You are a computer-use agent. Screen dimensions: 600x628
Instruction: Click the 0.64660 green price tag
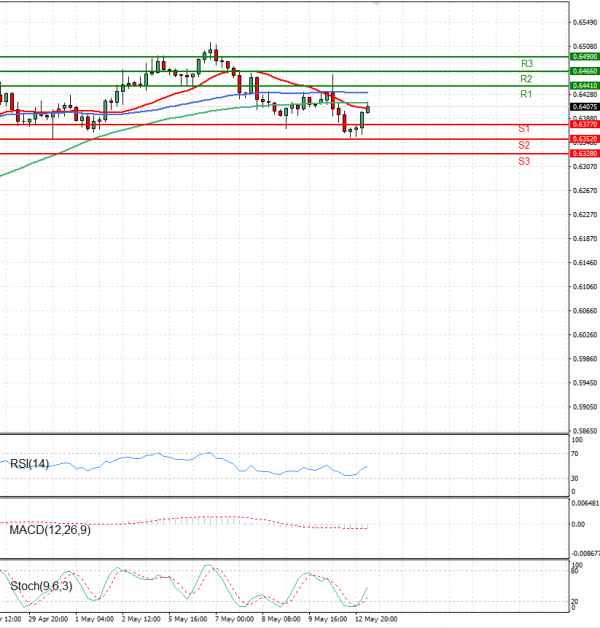pyautogui.click(x=584, y=72)
